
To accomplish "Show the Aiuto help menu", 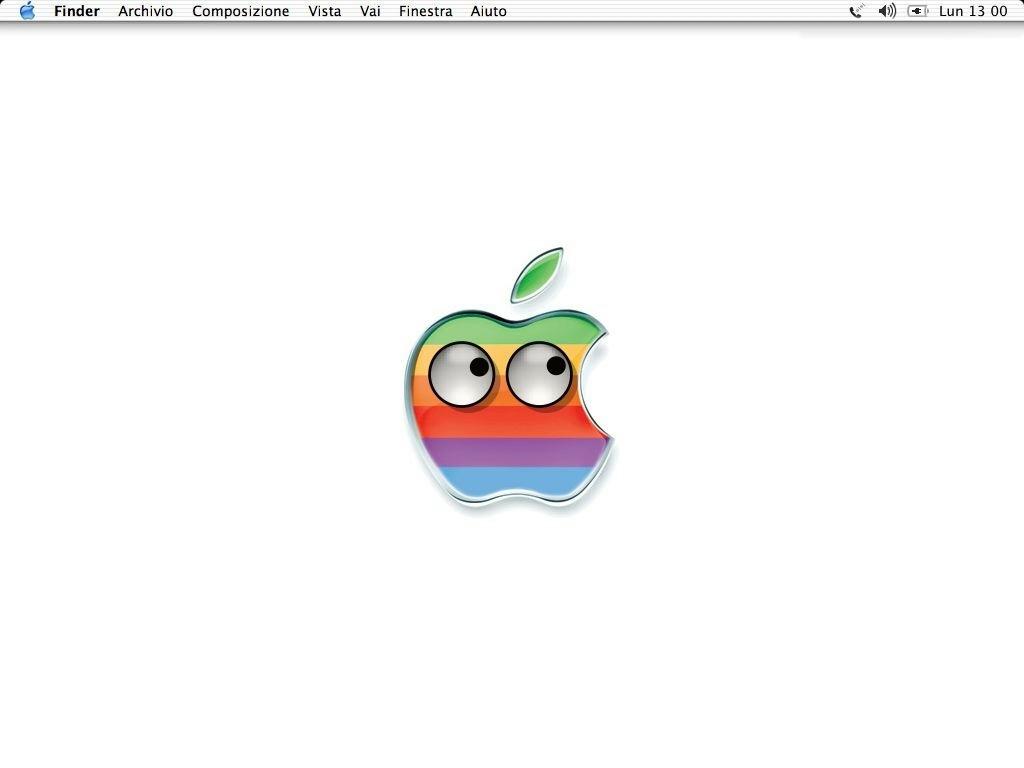I will point(488,11).
